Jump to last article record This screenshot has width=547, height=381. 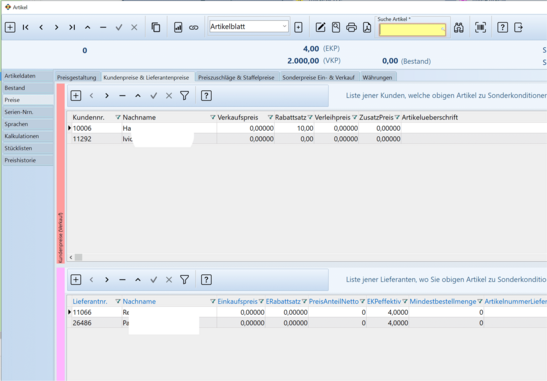72,27
